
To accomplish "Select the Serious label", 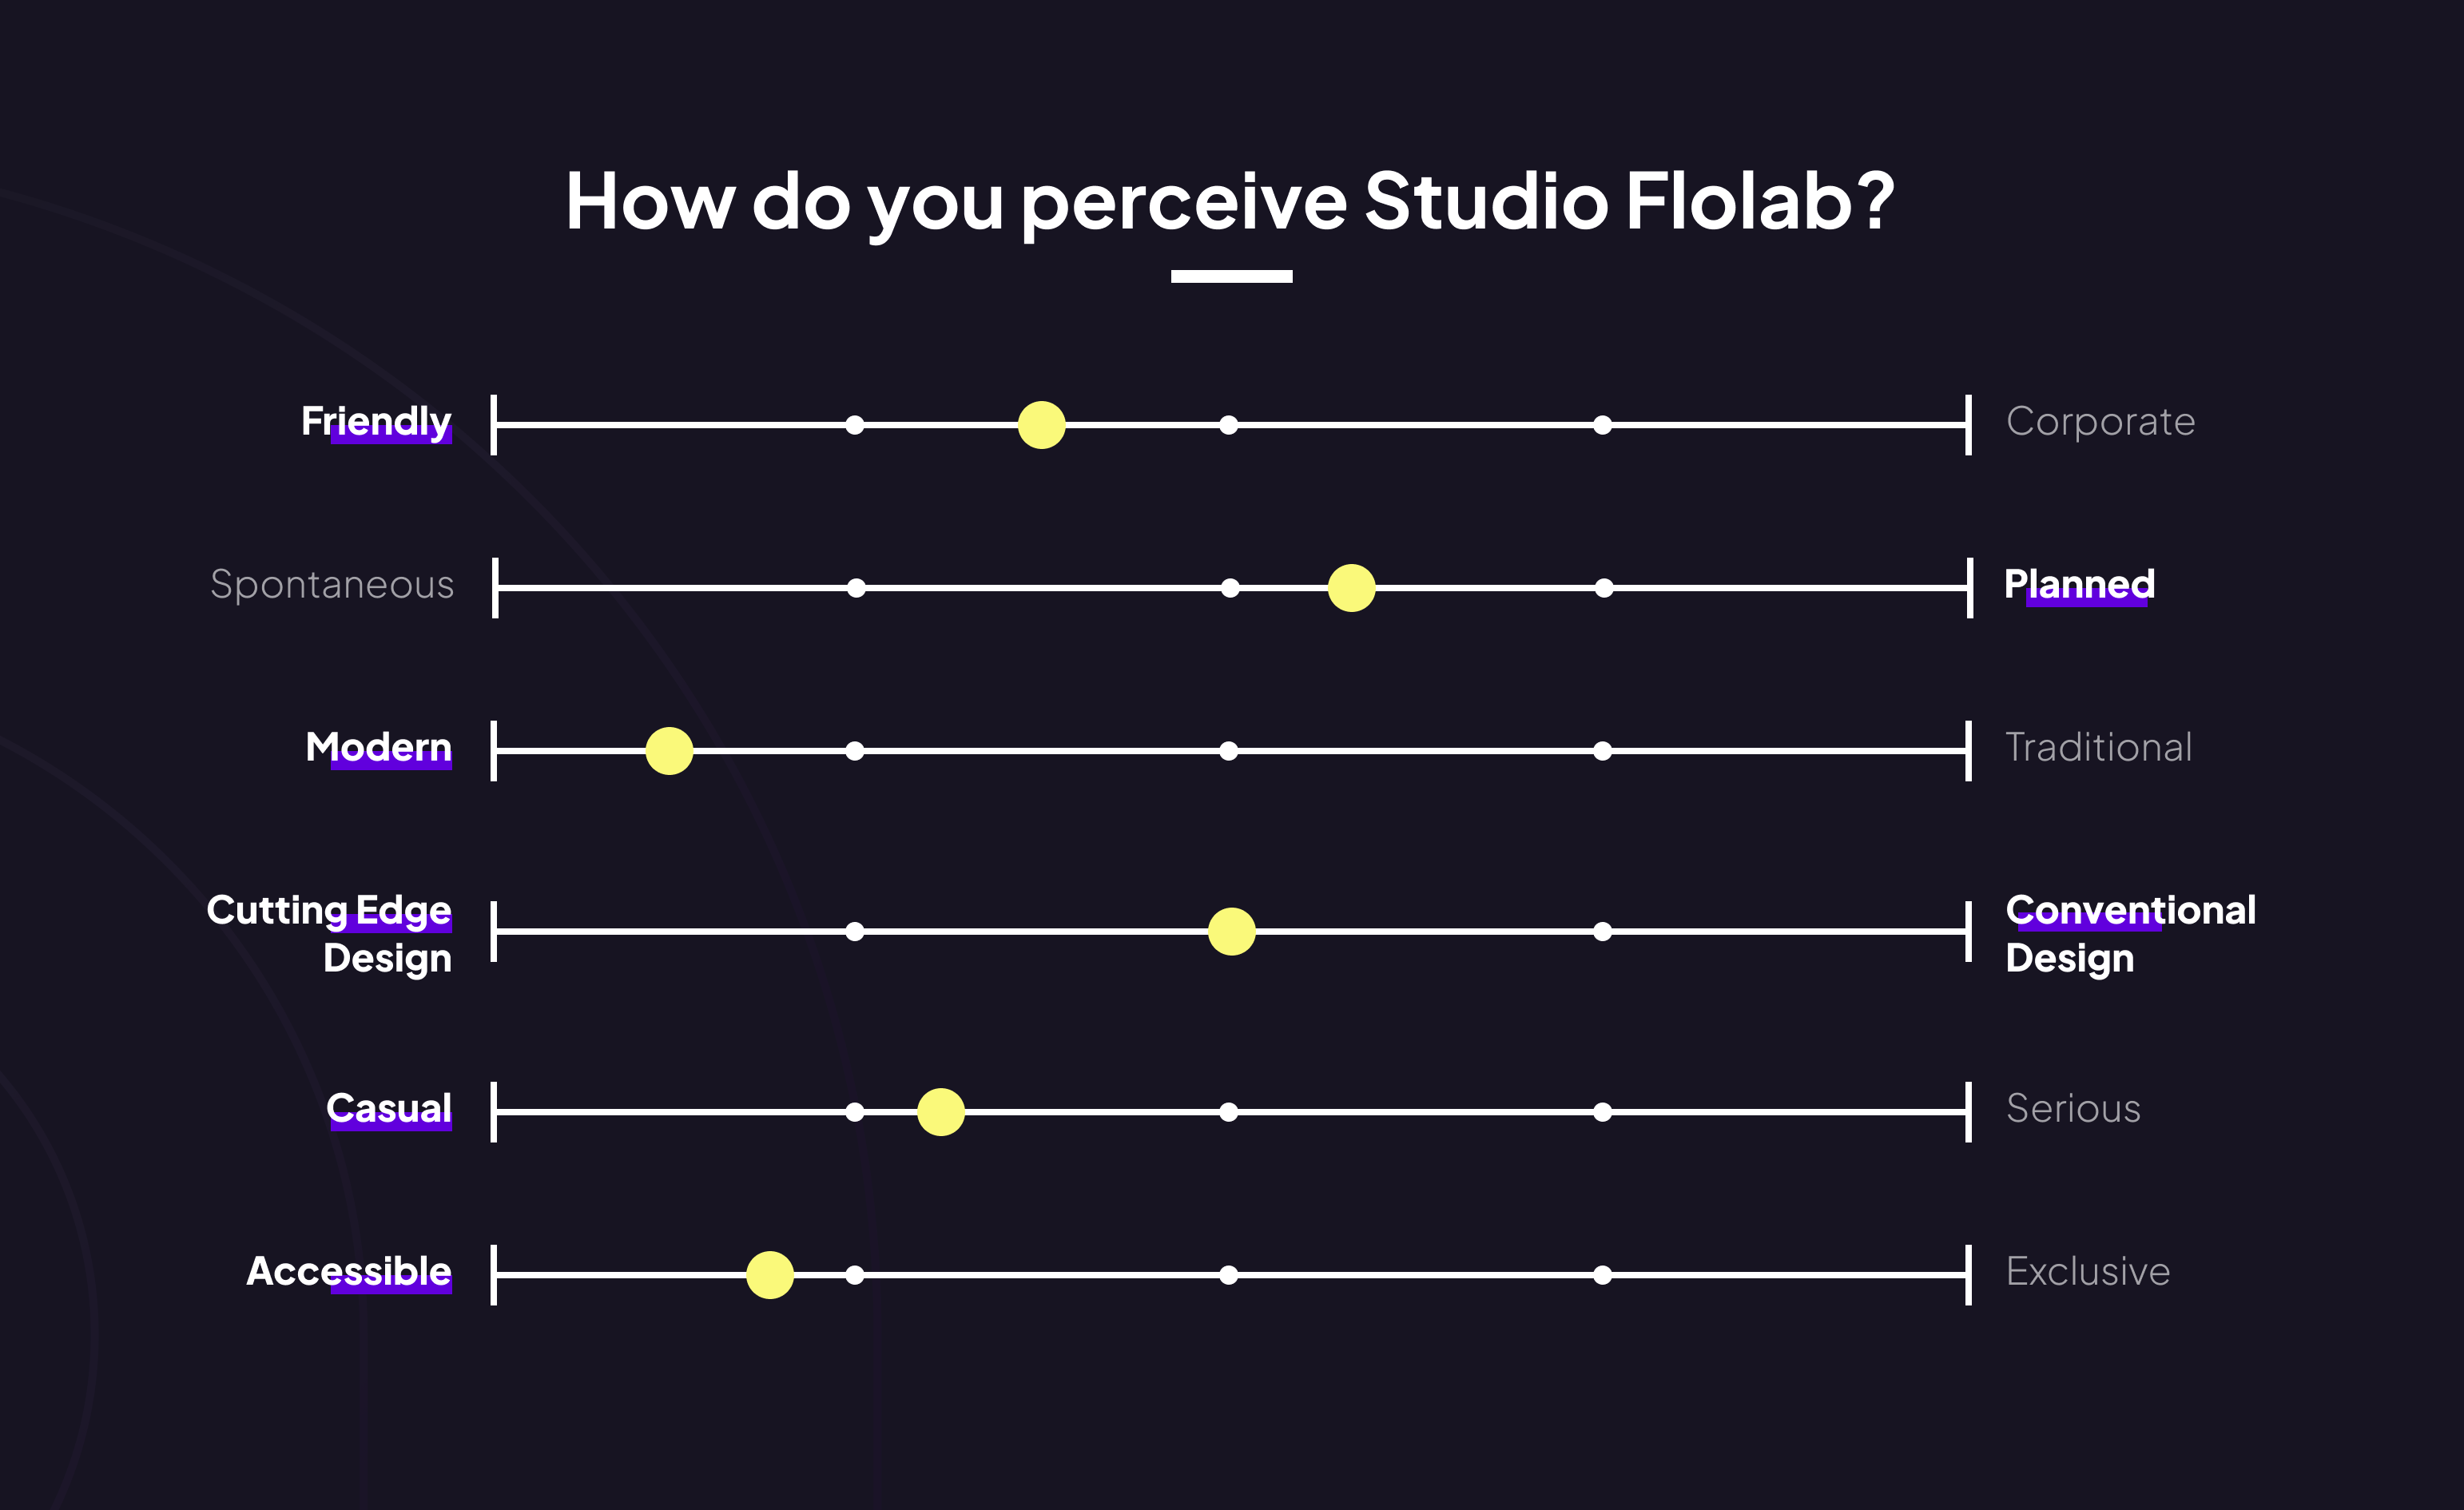I will click(x=2073, y=1109).
